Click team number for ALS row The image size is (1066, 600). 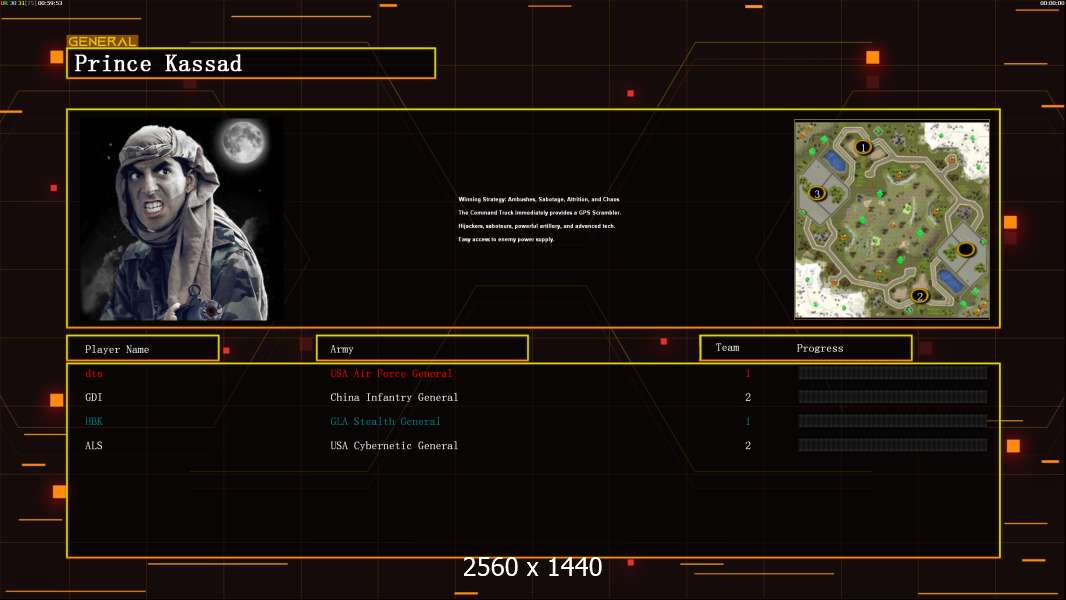[748, 445]
